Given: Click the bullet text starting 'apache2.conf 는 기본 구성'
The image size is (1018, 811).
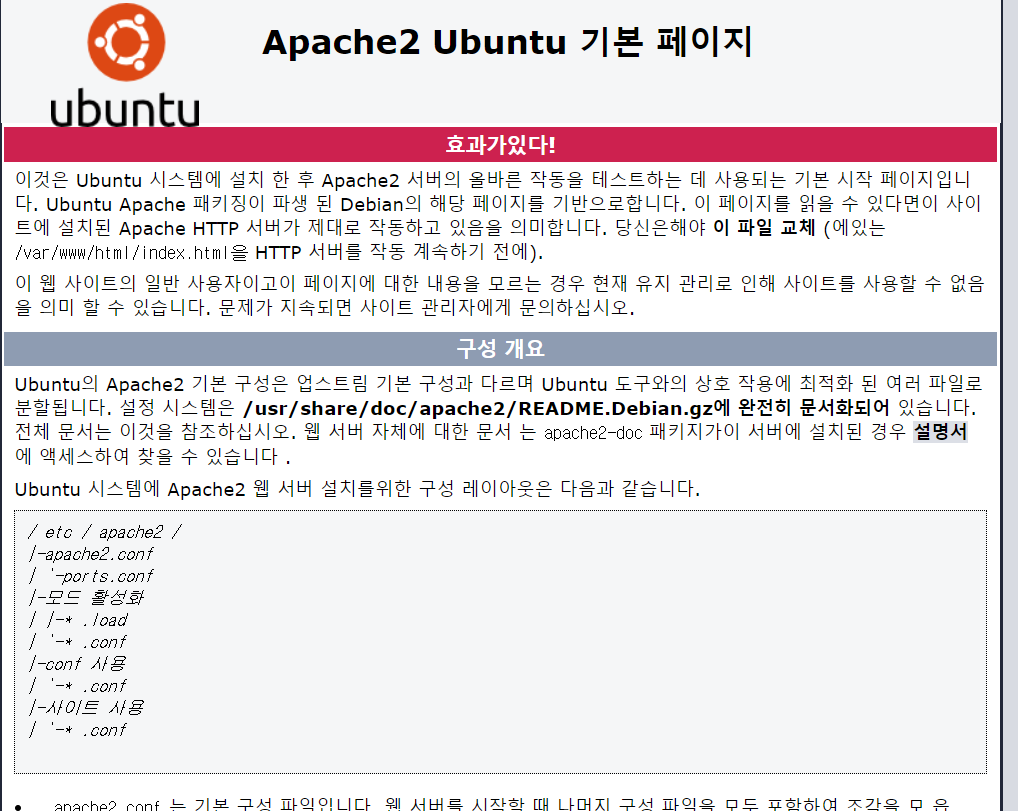Looking at the screenshot, I should tap(501, 805).
